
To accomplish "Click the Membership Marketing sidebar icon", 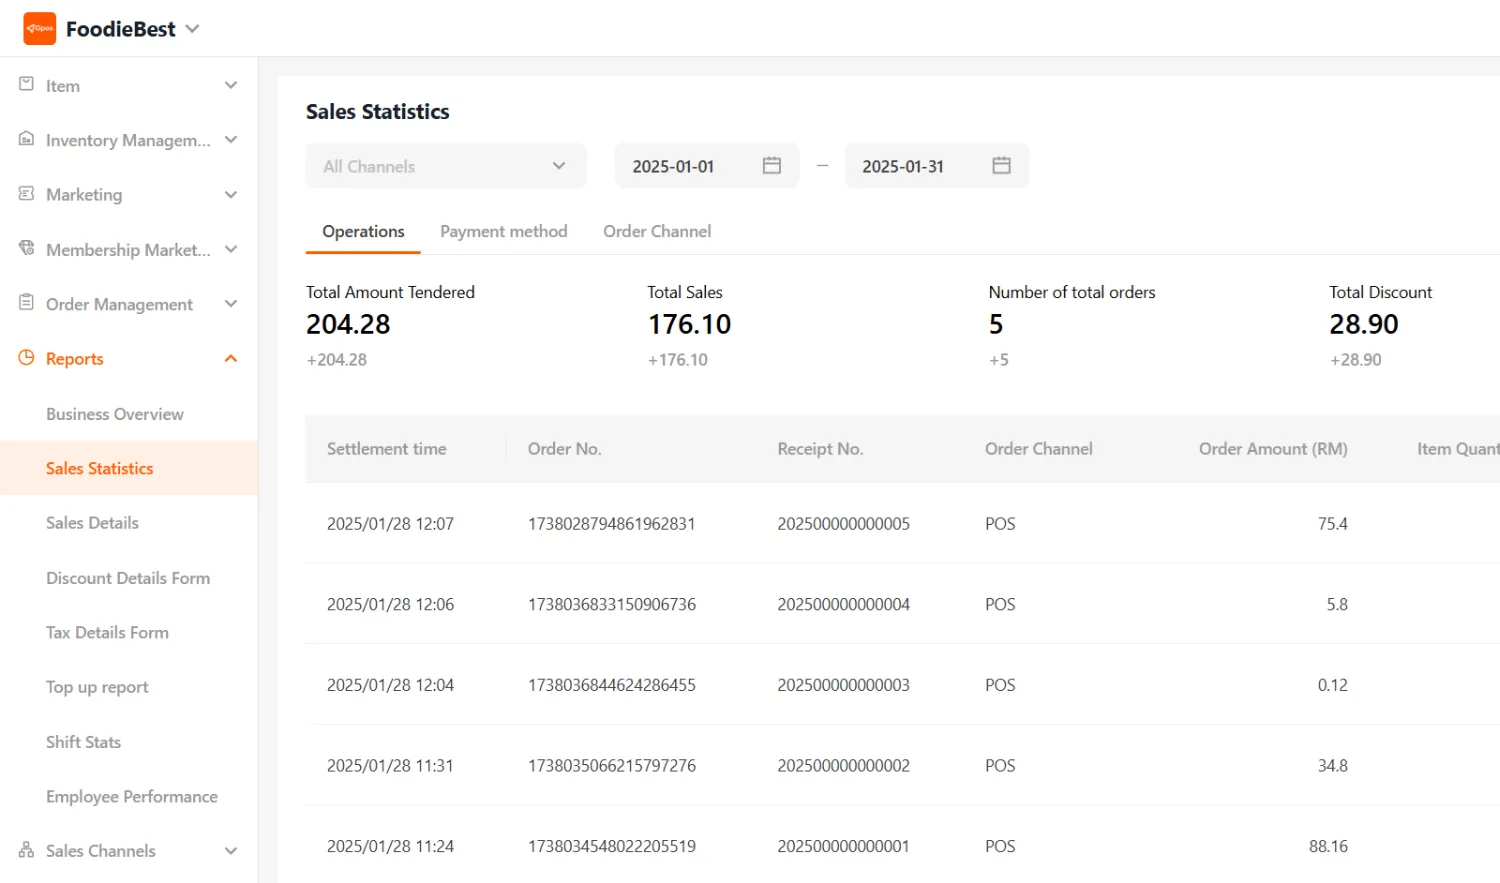I will (x=27, y=248).
